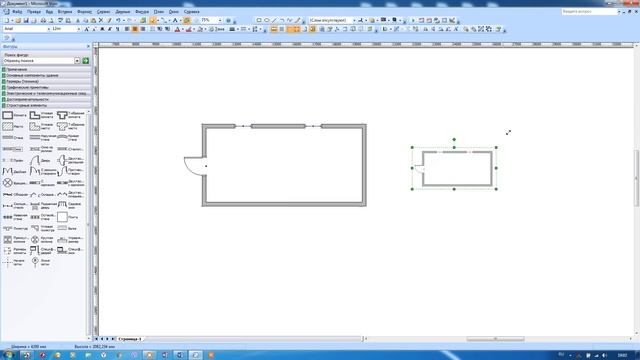
Task: Focus the Введите вопрос help field
Action: (x=589, y=12)
